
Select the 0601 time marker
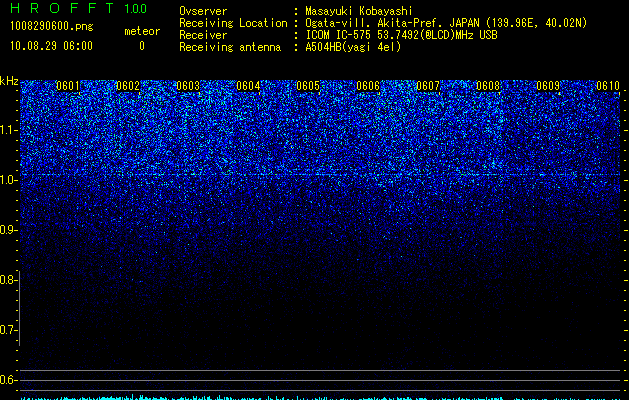tap(68, 86)
